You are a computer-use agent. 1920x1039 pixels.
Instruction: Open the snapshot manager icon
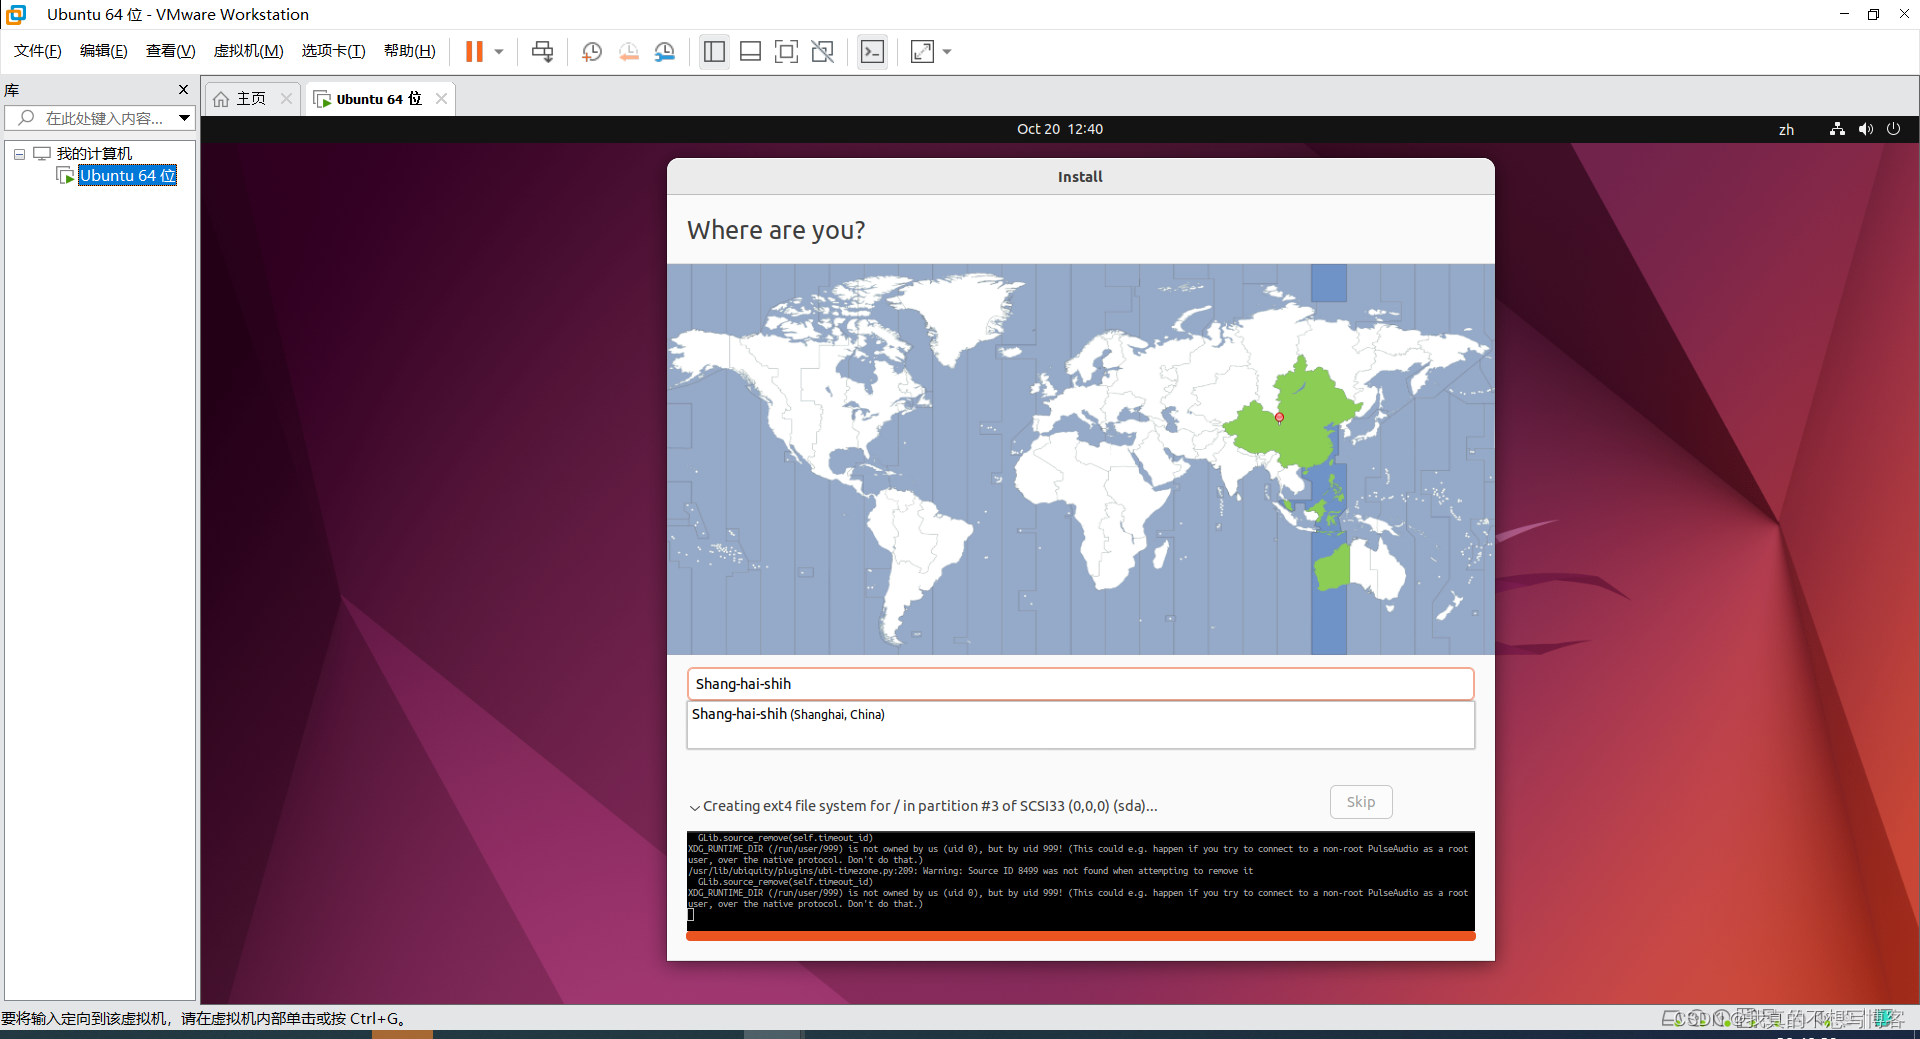click(x=665, y=51)
